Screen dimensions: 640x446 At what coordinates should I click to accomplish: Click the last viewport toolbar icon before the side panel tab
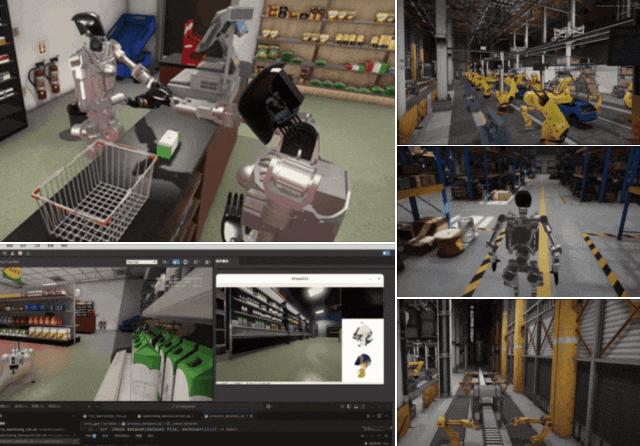tap(207, 262)
